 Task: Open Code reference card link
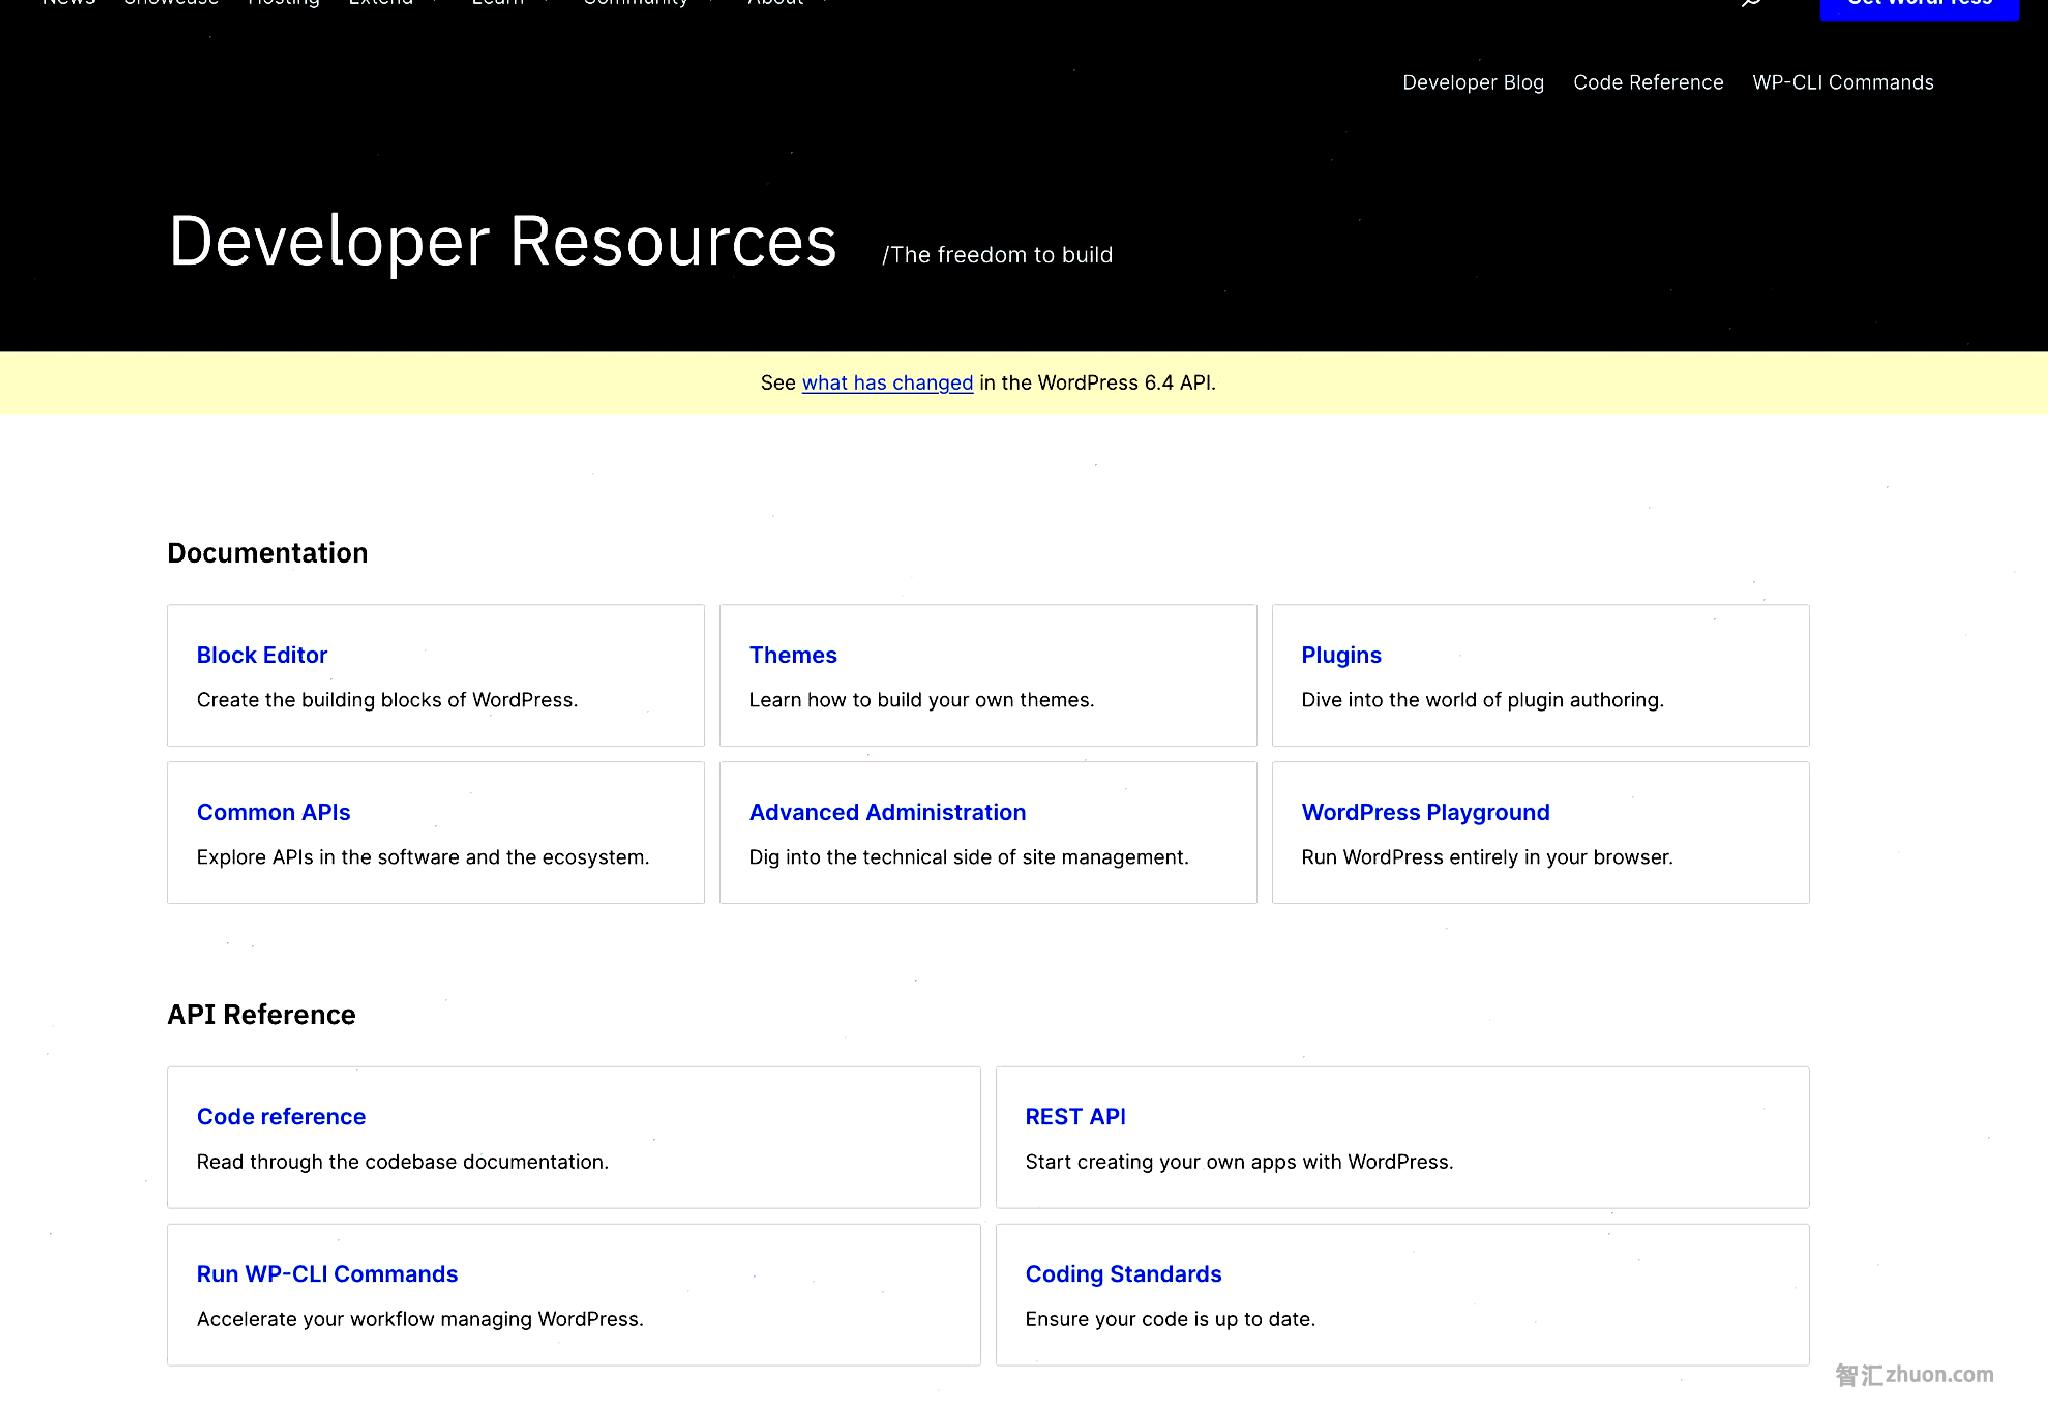tap(281, 1117)
